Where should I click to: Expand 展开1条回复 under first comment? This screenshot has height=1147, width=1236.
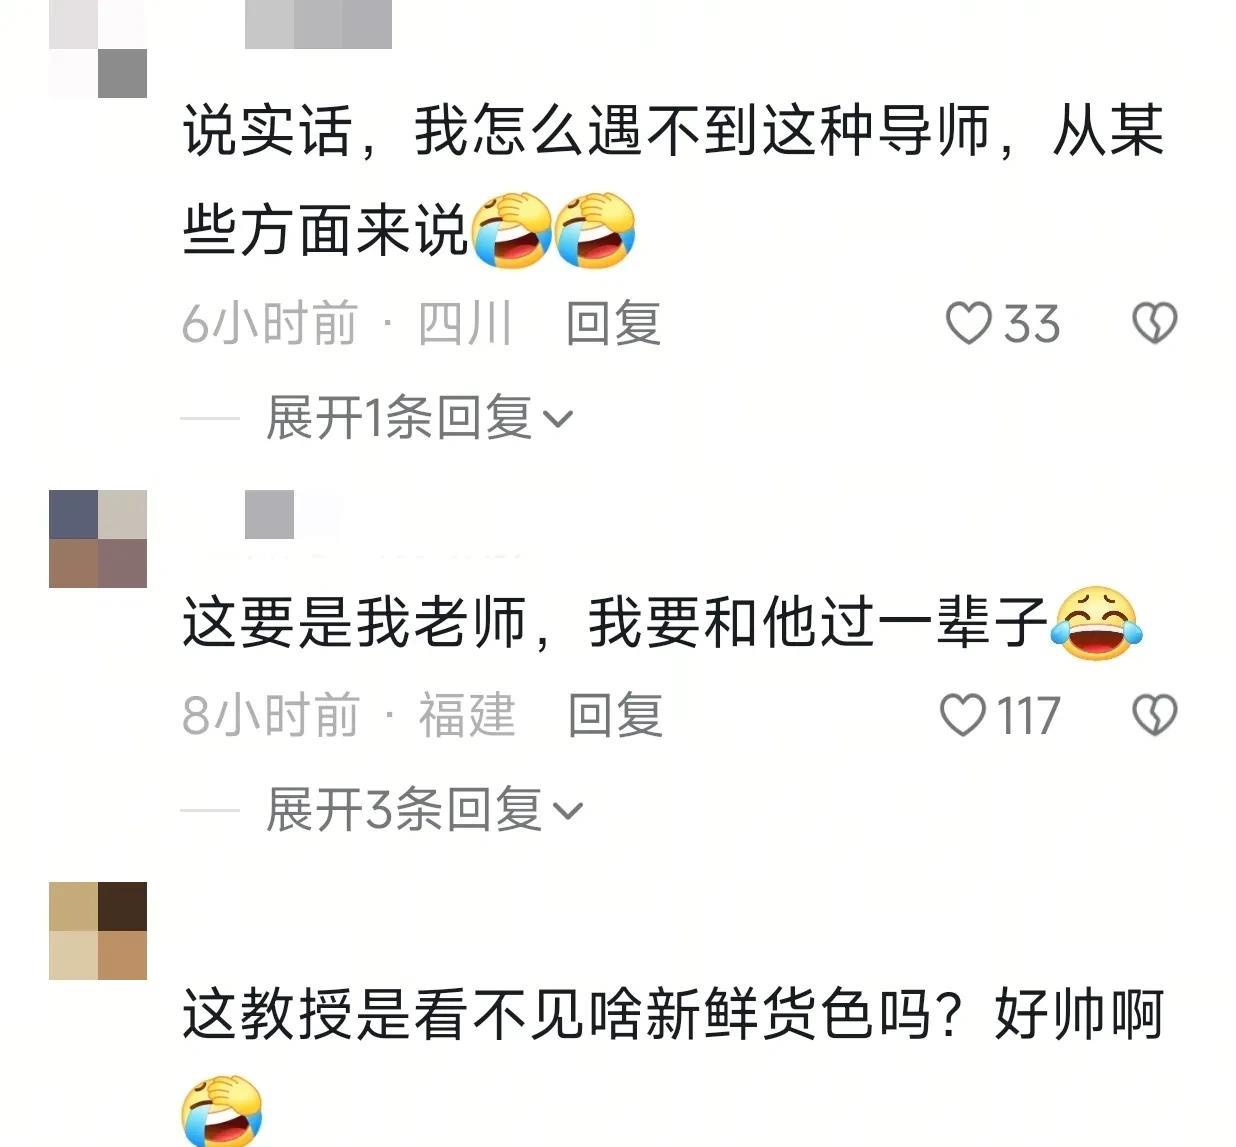click(x=420, y=418)
